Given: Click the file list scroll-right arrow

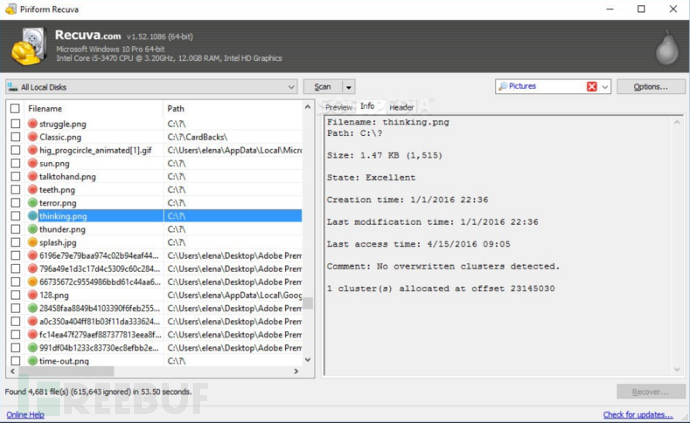Looking at the screenshot, I should click(296, 371).
